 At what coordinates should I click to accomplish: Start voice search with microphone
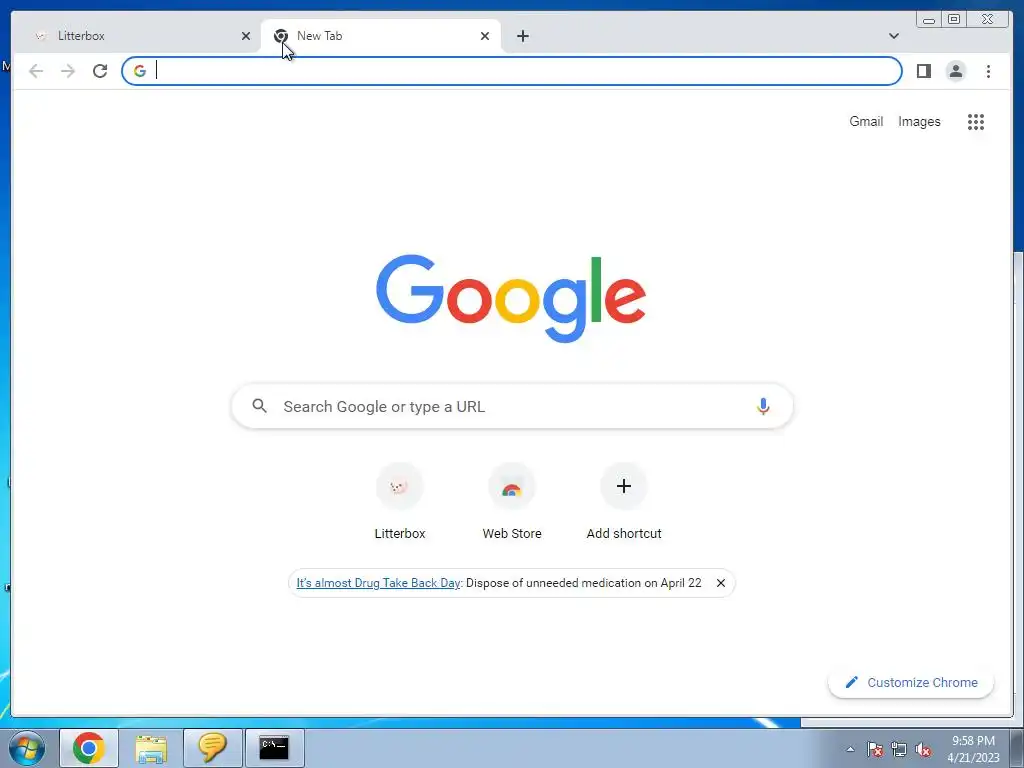click(763, 406)
